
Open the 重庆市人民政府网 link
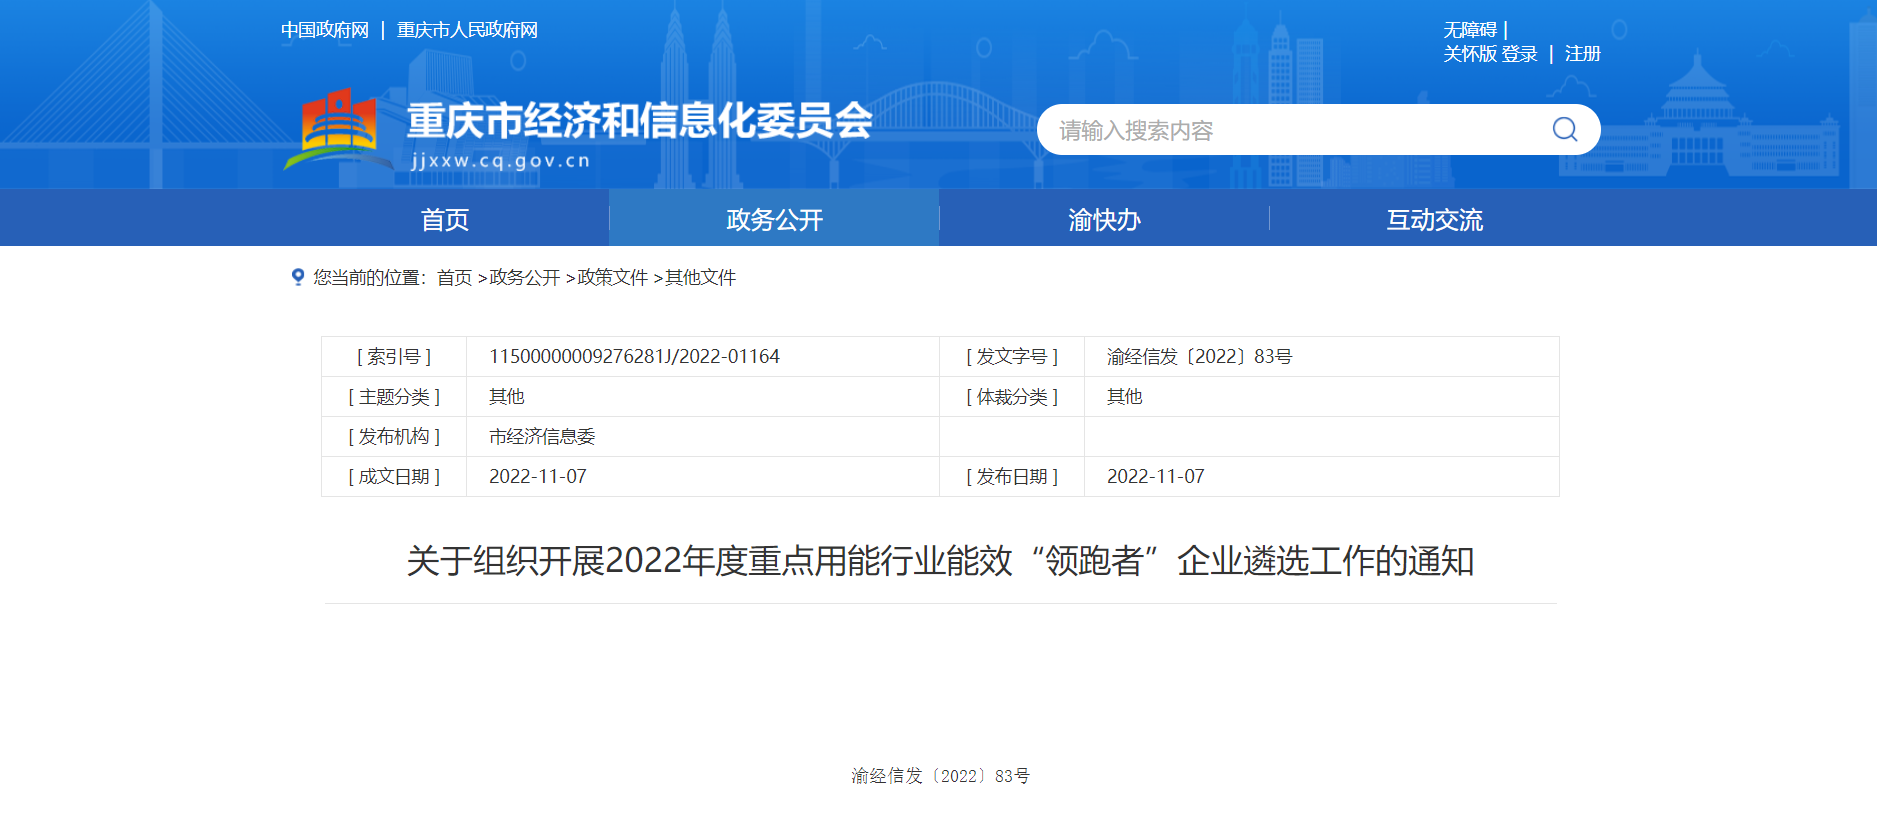[467, 30]
